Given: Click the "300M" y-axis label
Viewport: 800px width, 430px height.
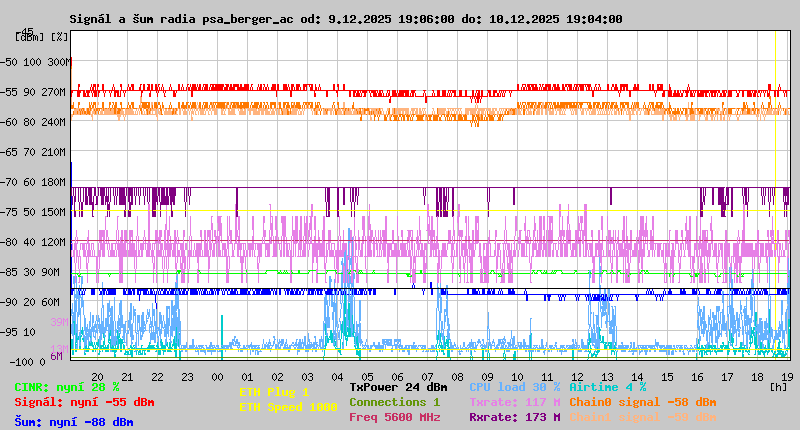Looking at the screenshot, I should click(58, 62).
